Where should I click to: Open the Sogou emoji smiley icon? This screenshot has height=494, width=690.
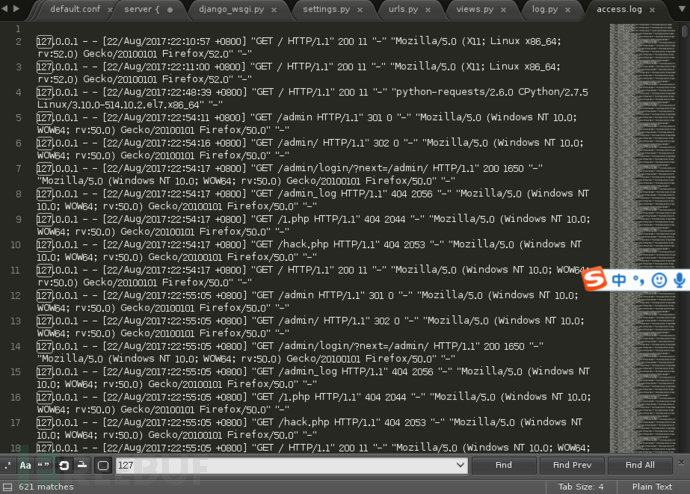point(659,280)
